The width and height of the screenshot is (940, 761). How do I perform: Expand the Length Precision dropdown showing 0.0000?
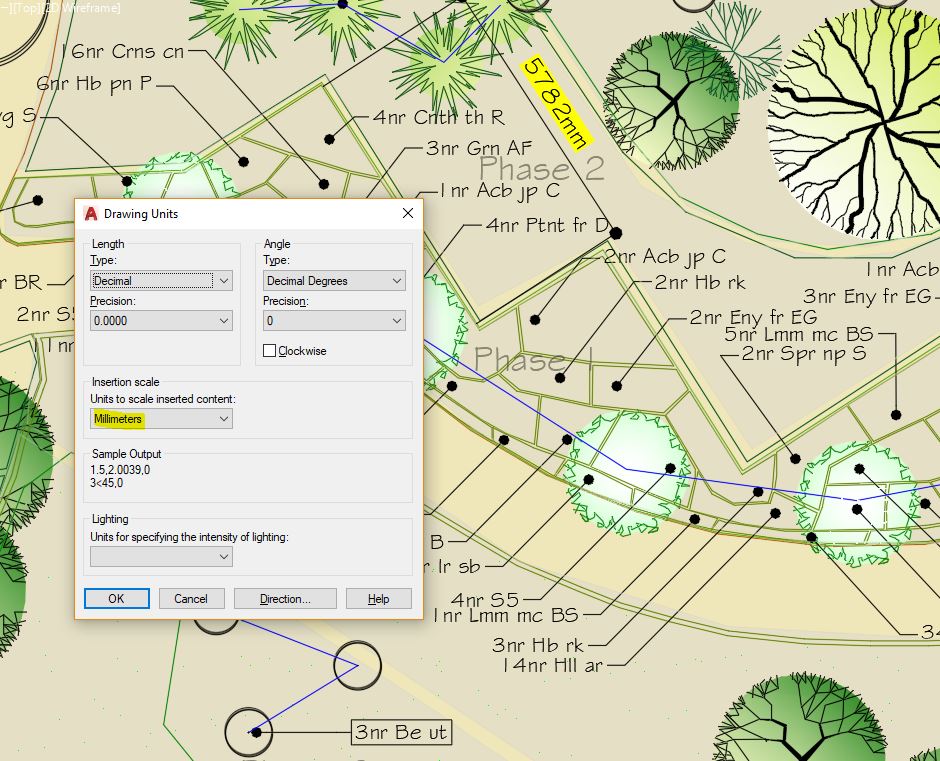[161, 321]
